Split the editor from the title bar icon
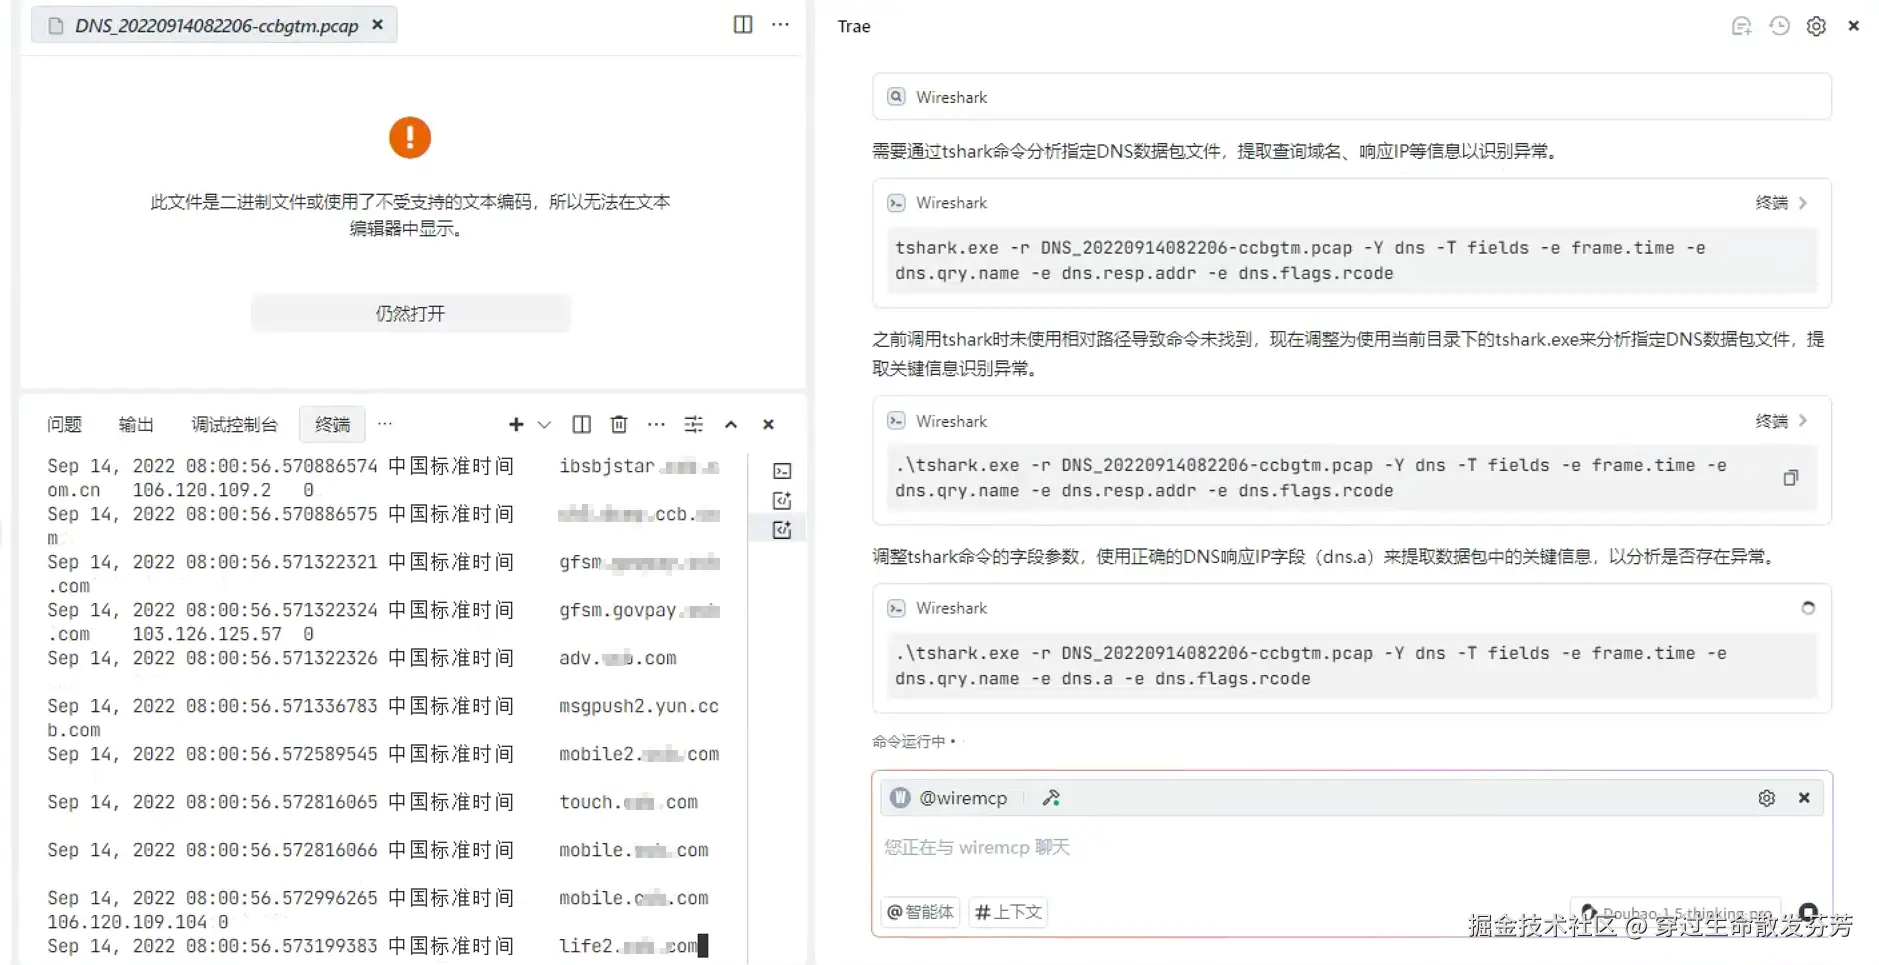Image resolution: width=1879 pixels, height=965 pixels. [743, 25]
